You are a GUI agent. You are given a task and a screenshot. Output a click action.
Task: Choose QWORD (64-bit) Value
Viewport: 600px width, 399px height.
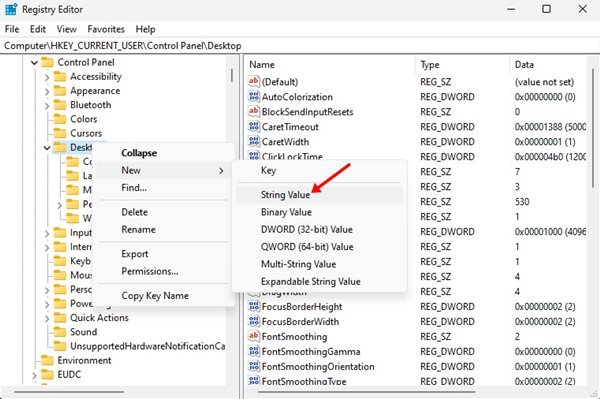tap(319, 247)
